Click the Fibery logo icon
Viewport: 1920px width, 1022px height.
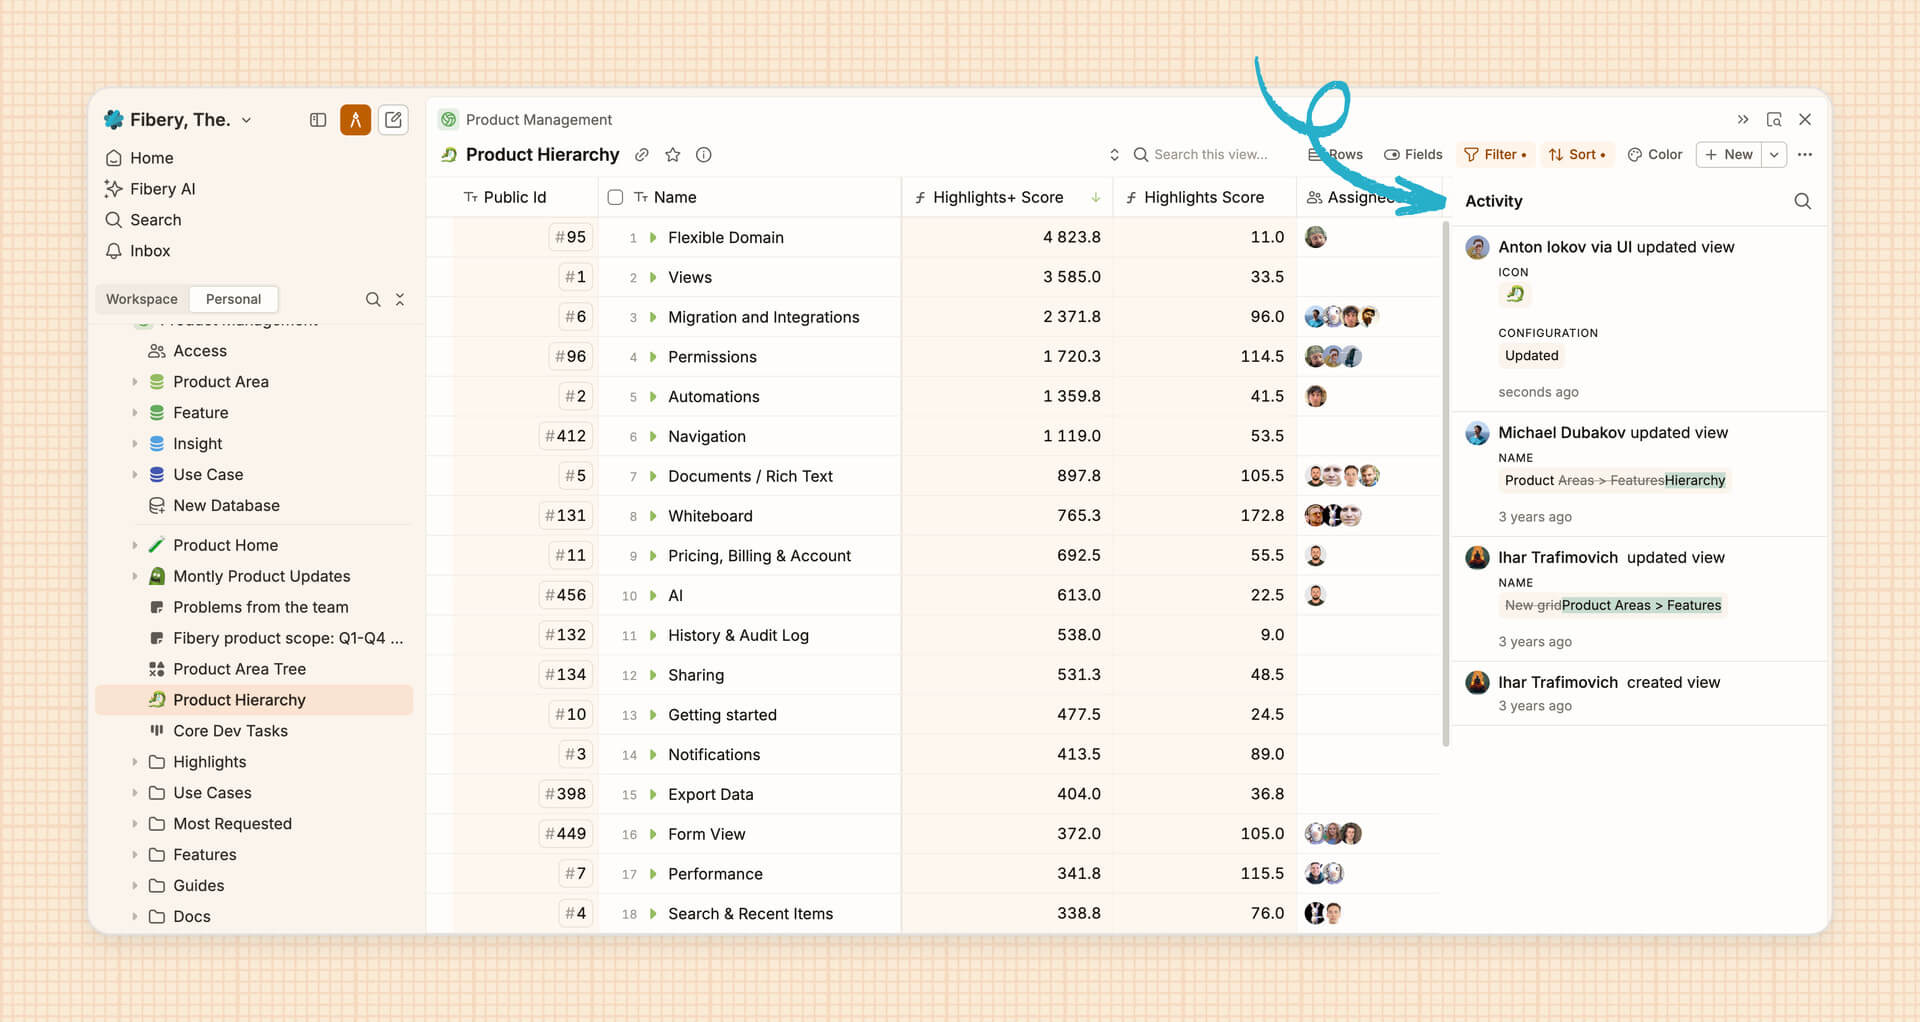pos(114,120)
